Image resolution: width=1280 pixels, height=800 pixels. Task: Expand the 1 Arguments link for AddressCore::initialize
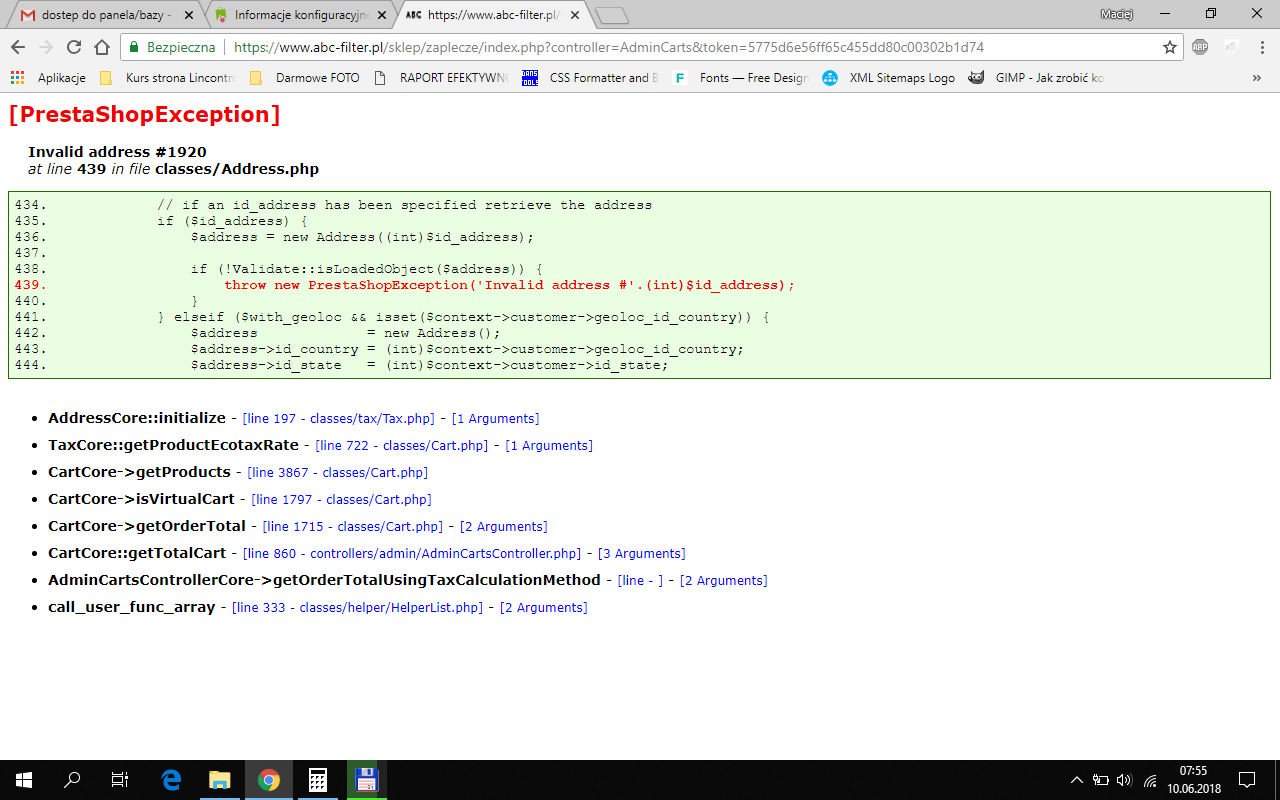point(495,419)
